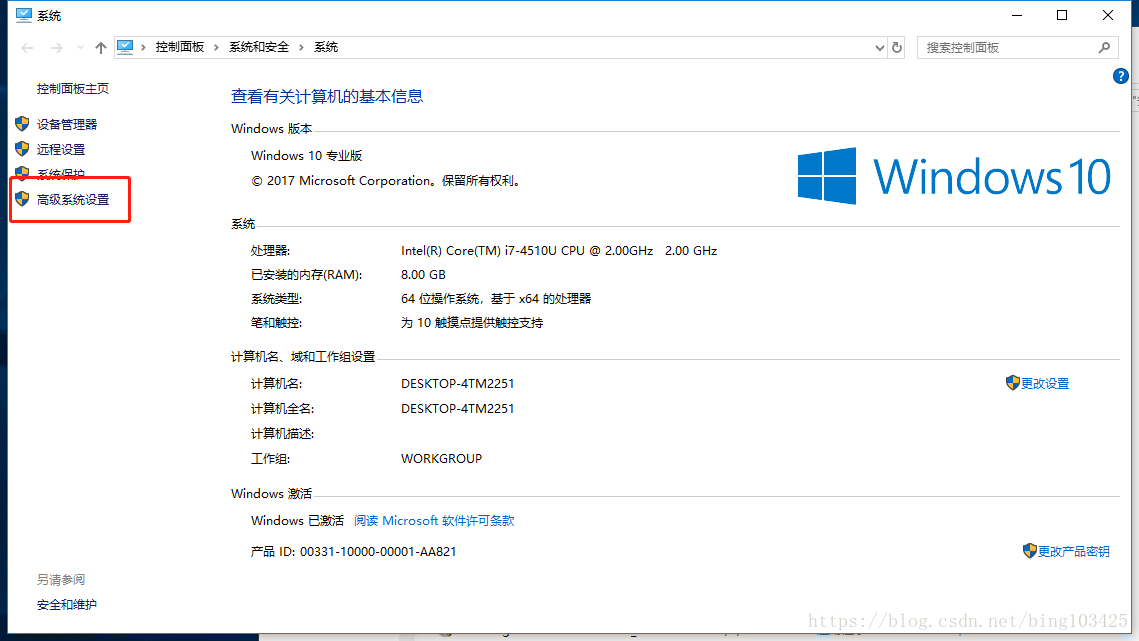
Task: Open 远程设置 link
Action: (x=61, y=150)
